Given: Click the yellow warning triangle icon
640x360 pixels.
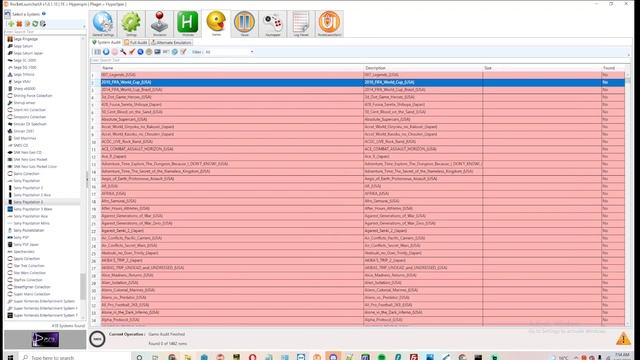Looking at the screenshot, I should coord(623,339).
